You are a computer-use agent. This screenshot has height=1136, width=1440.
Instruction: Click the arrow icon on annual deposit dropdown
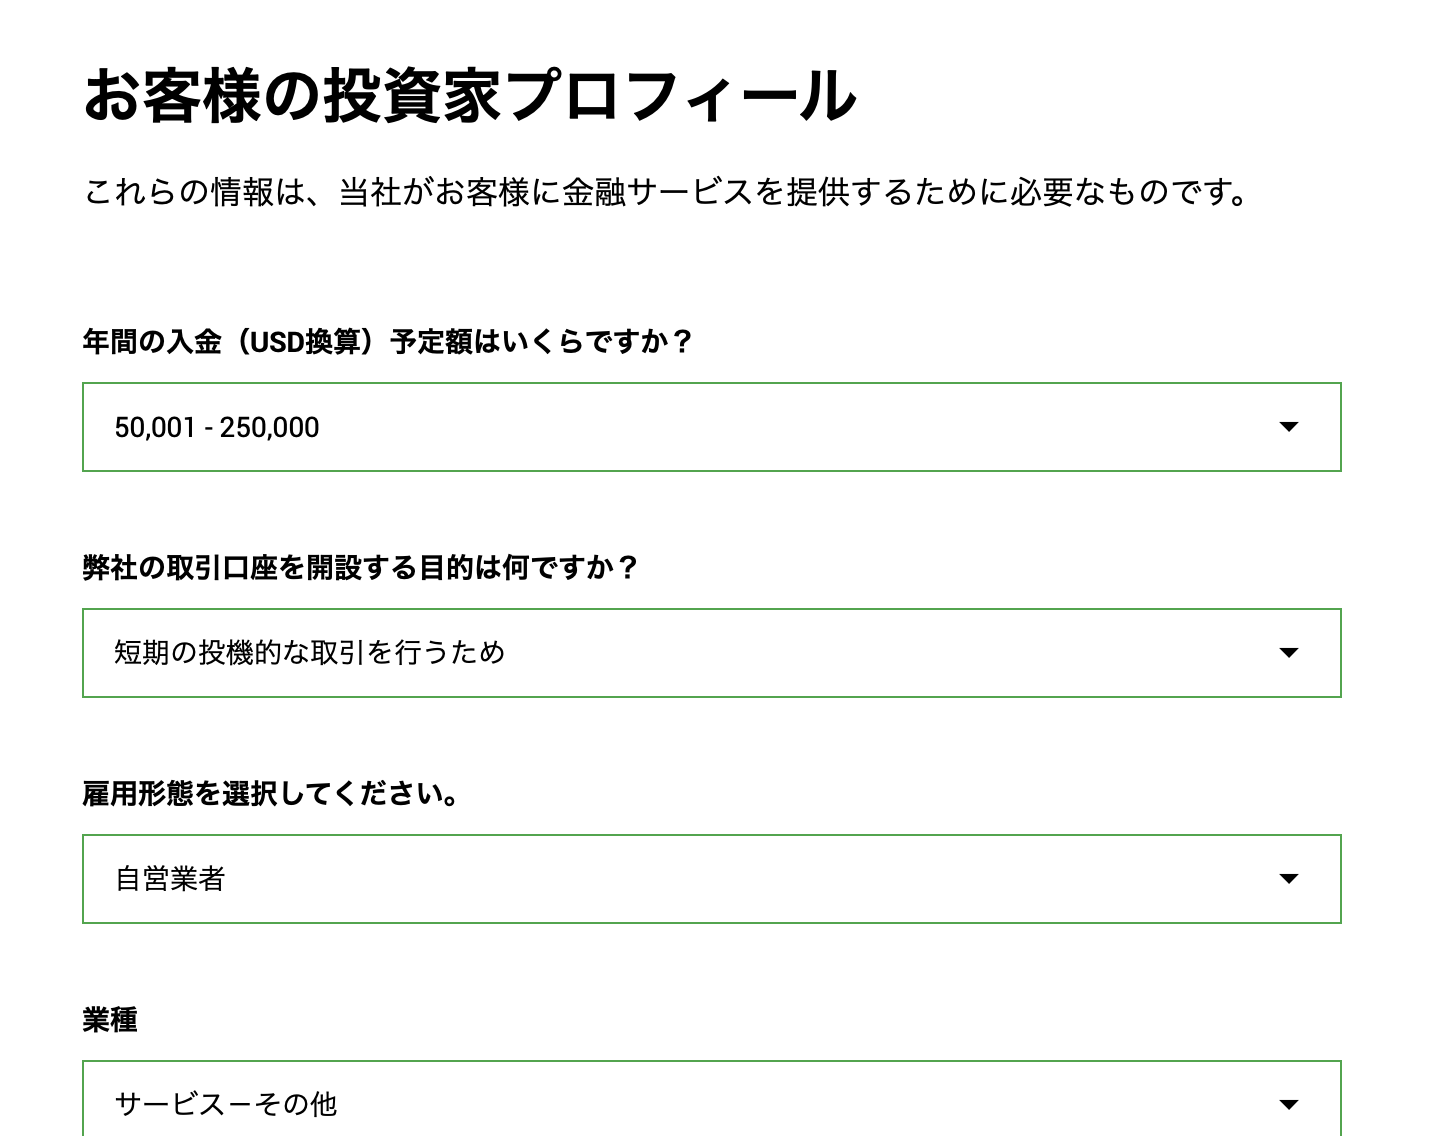[x=1288, y=427]
